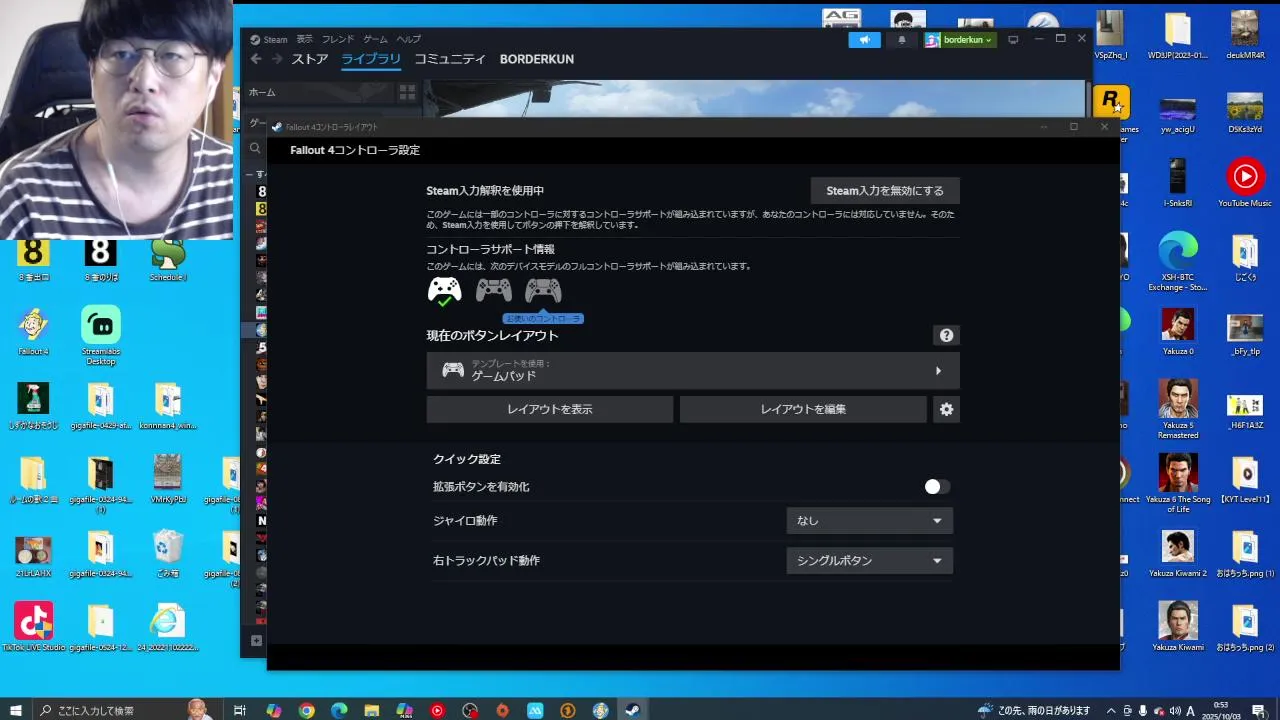Image resolution: width=1280 pixels, height=720 pixels.
Task: Open Steam announcements megaphone icon
Action: [865, 40]
